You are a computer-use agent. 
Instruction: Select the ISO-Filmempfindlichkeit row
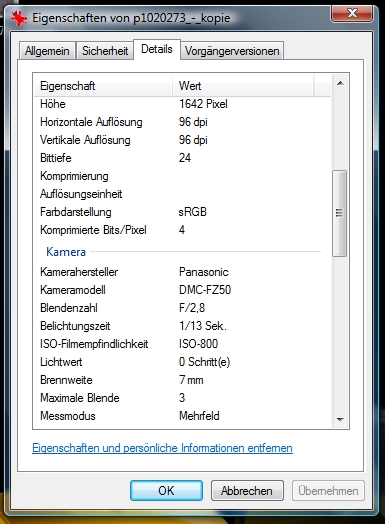(x=182, y=344)
